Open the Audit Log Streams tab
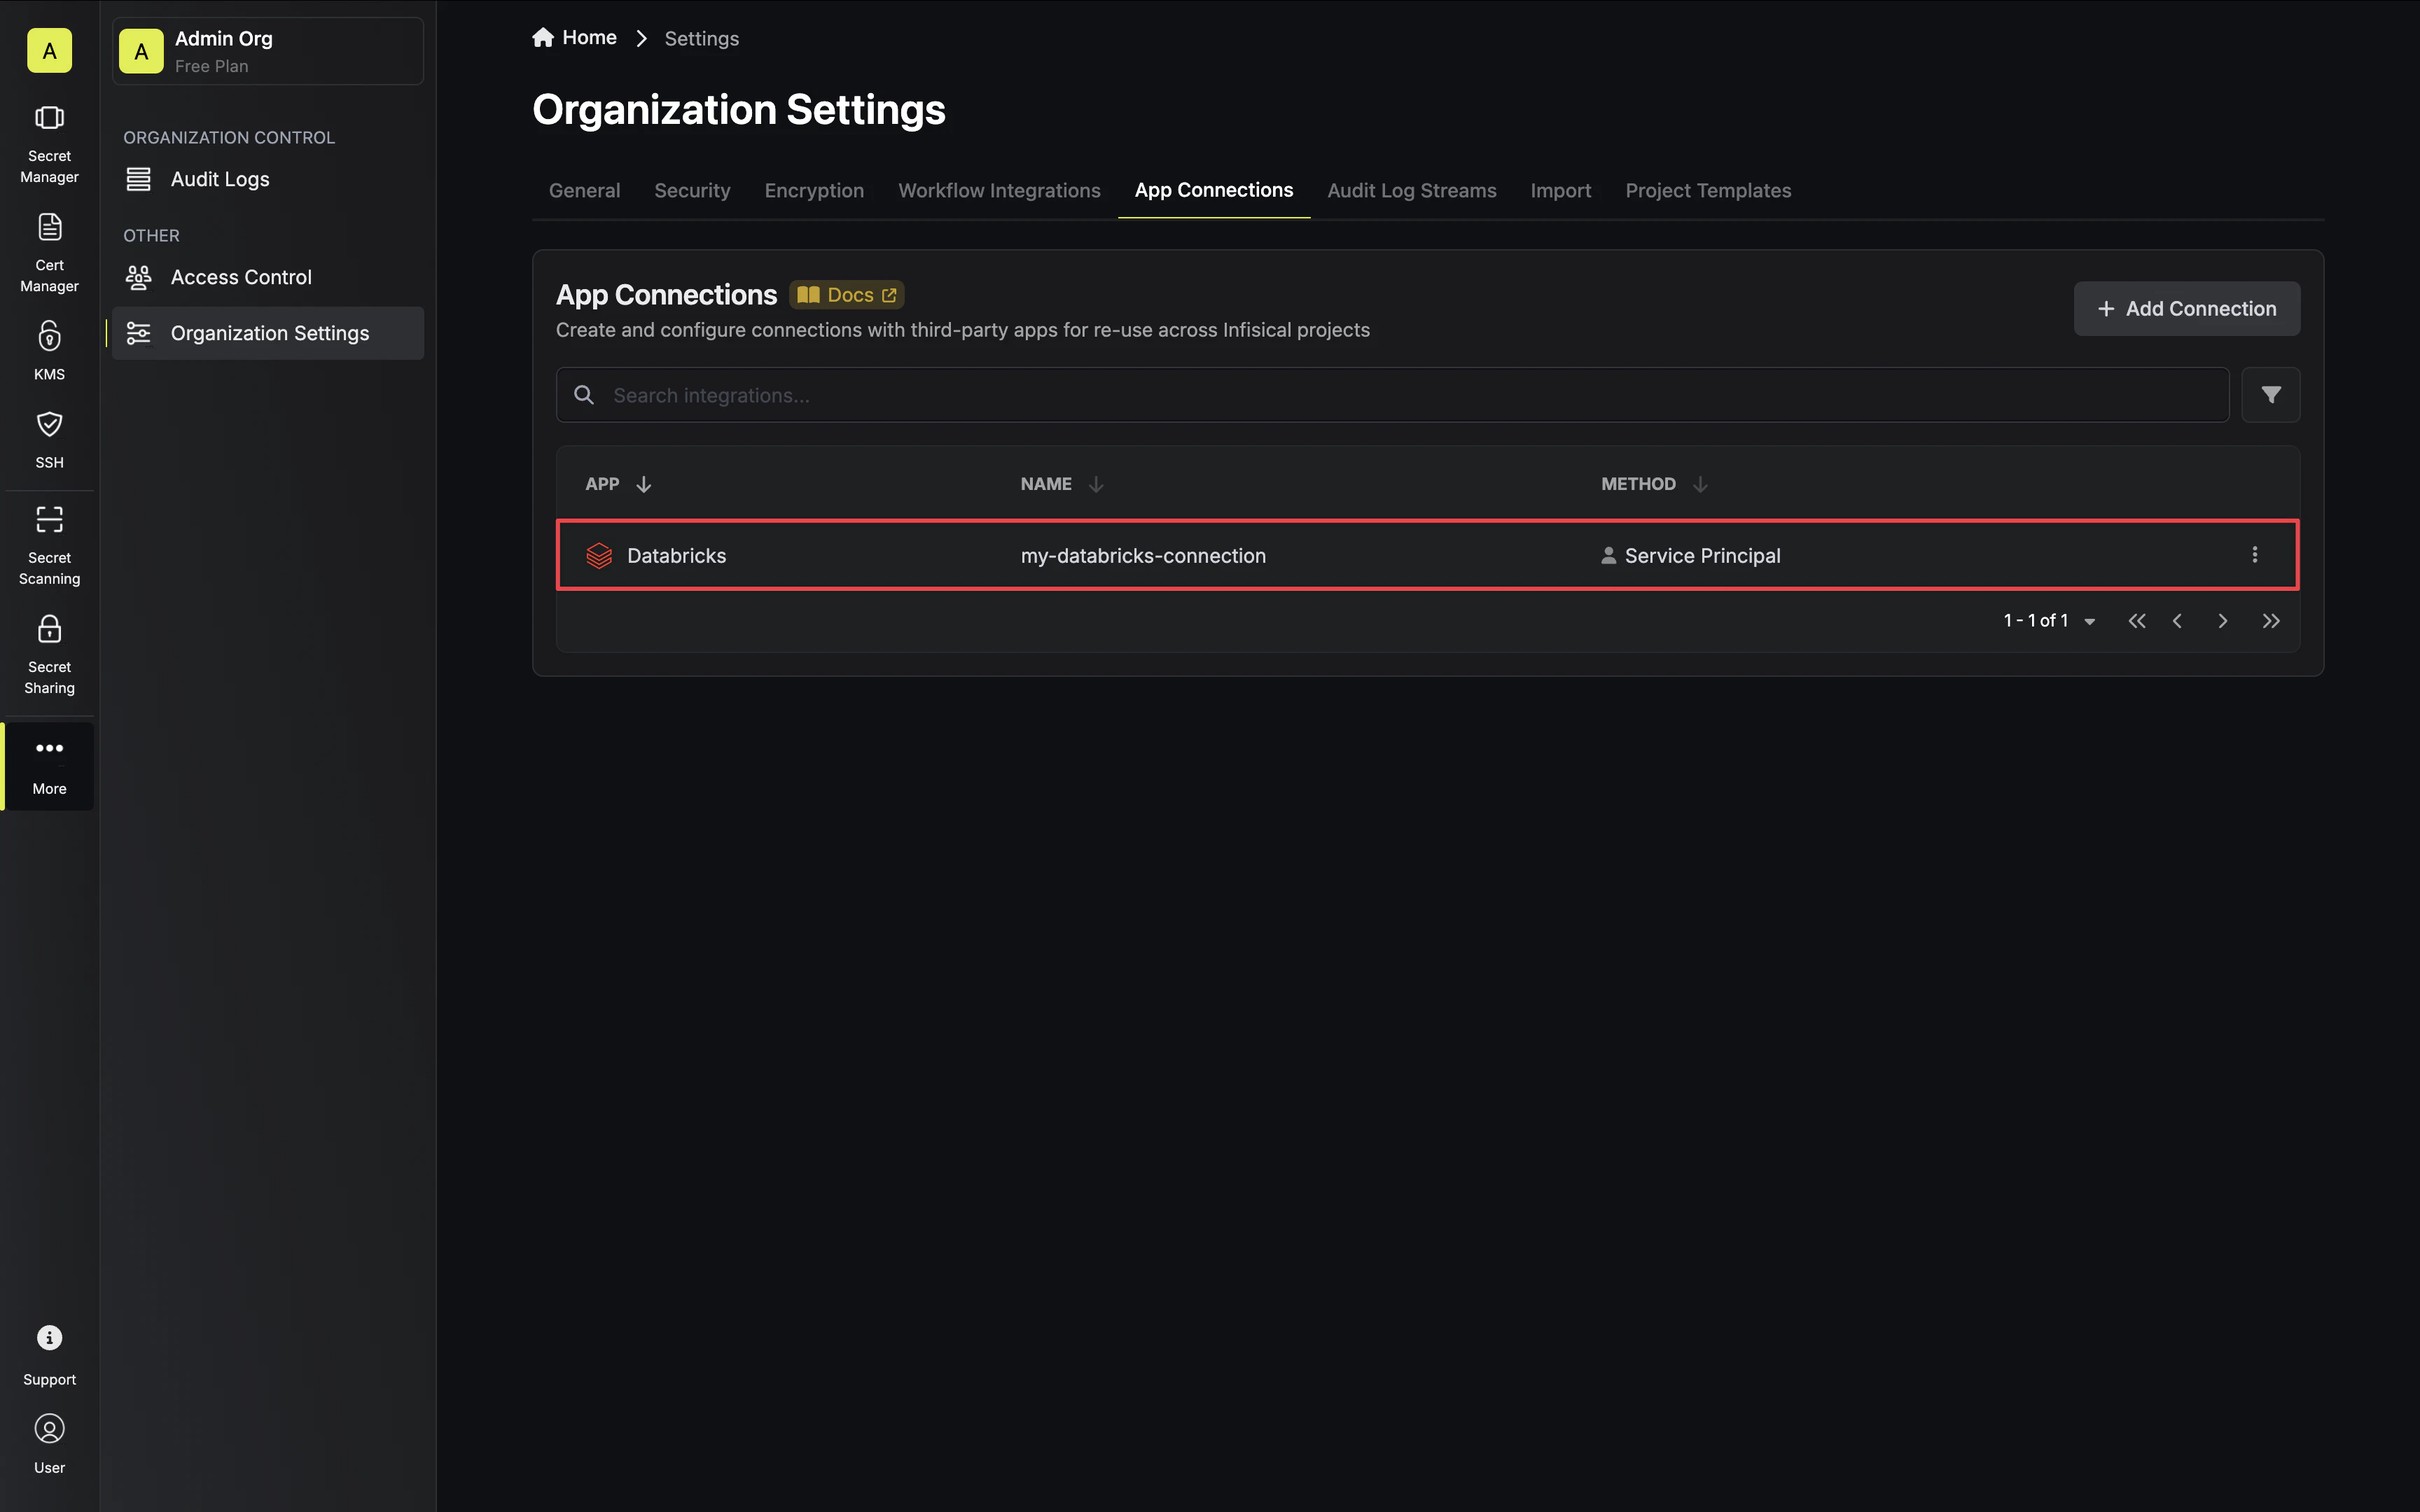Screen dimensions: 2420x1512 pyautogui.click(x=1411, y=190)
